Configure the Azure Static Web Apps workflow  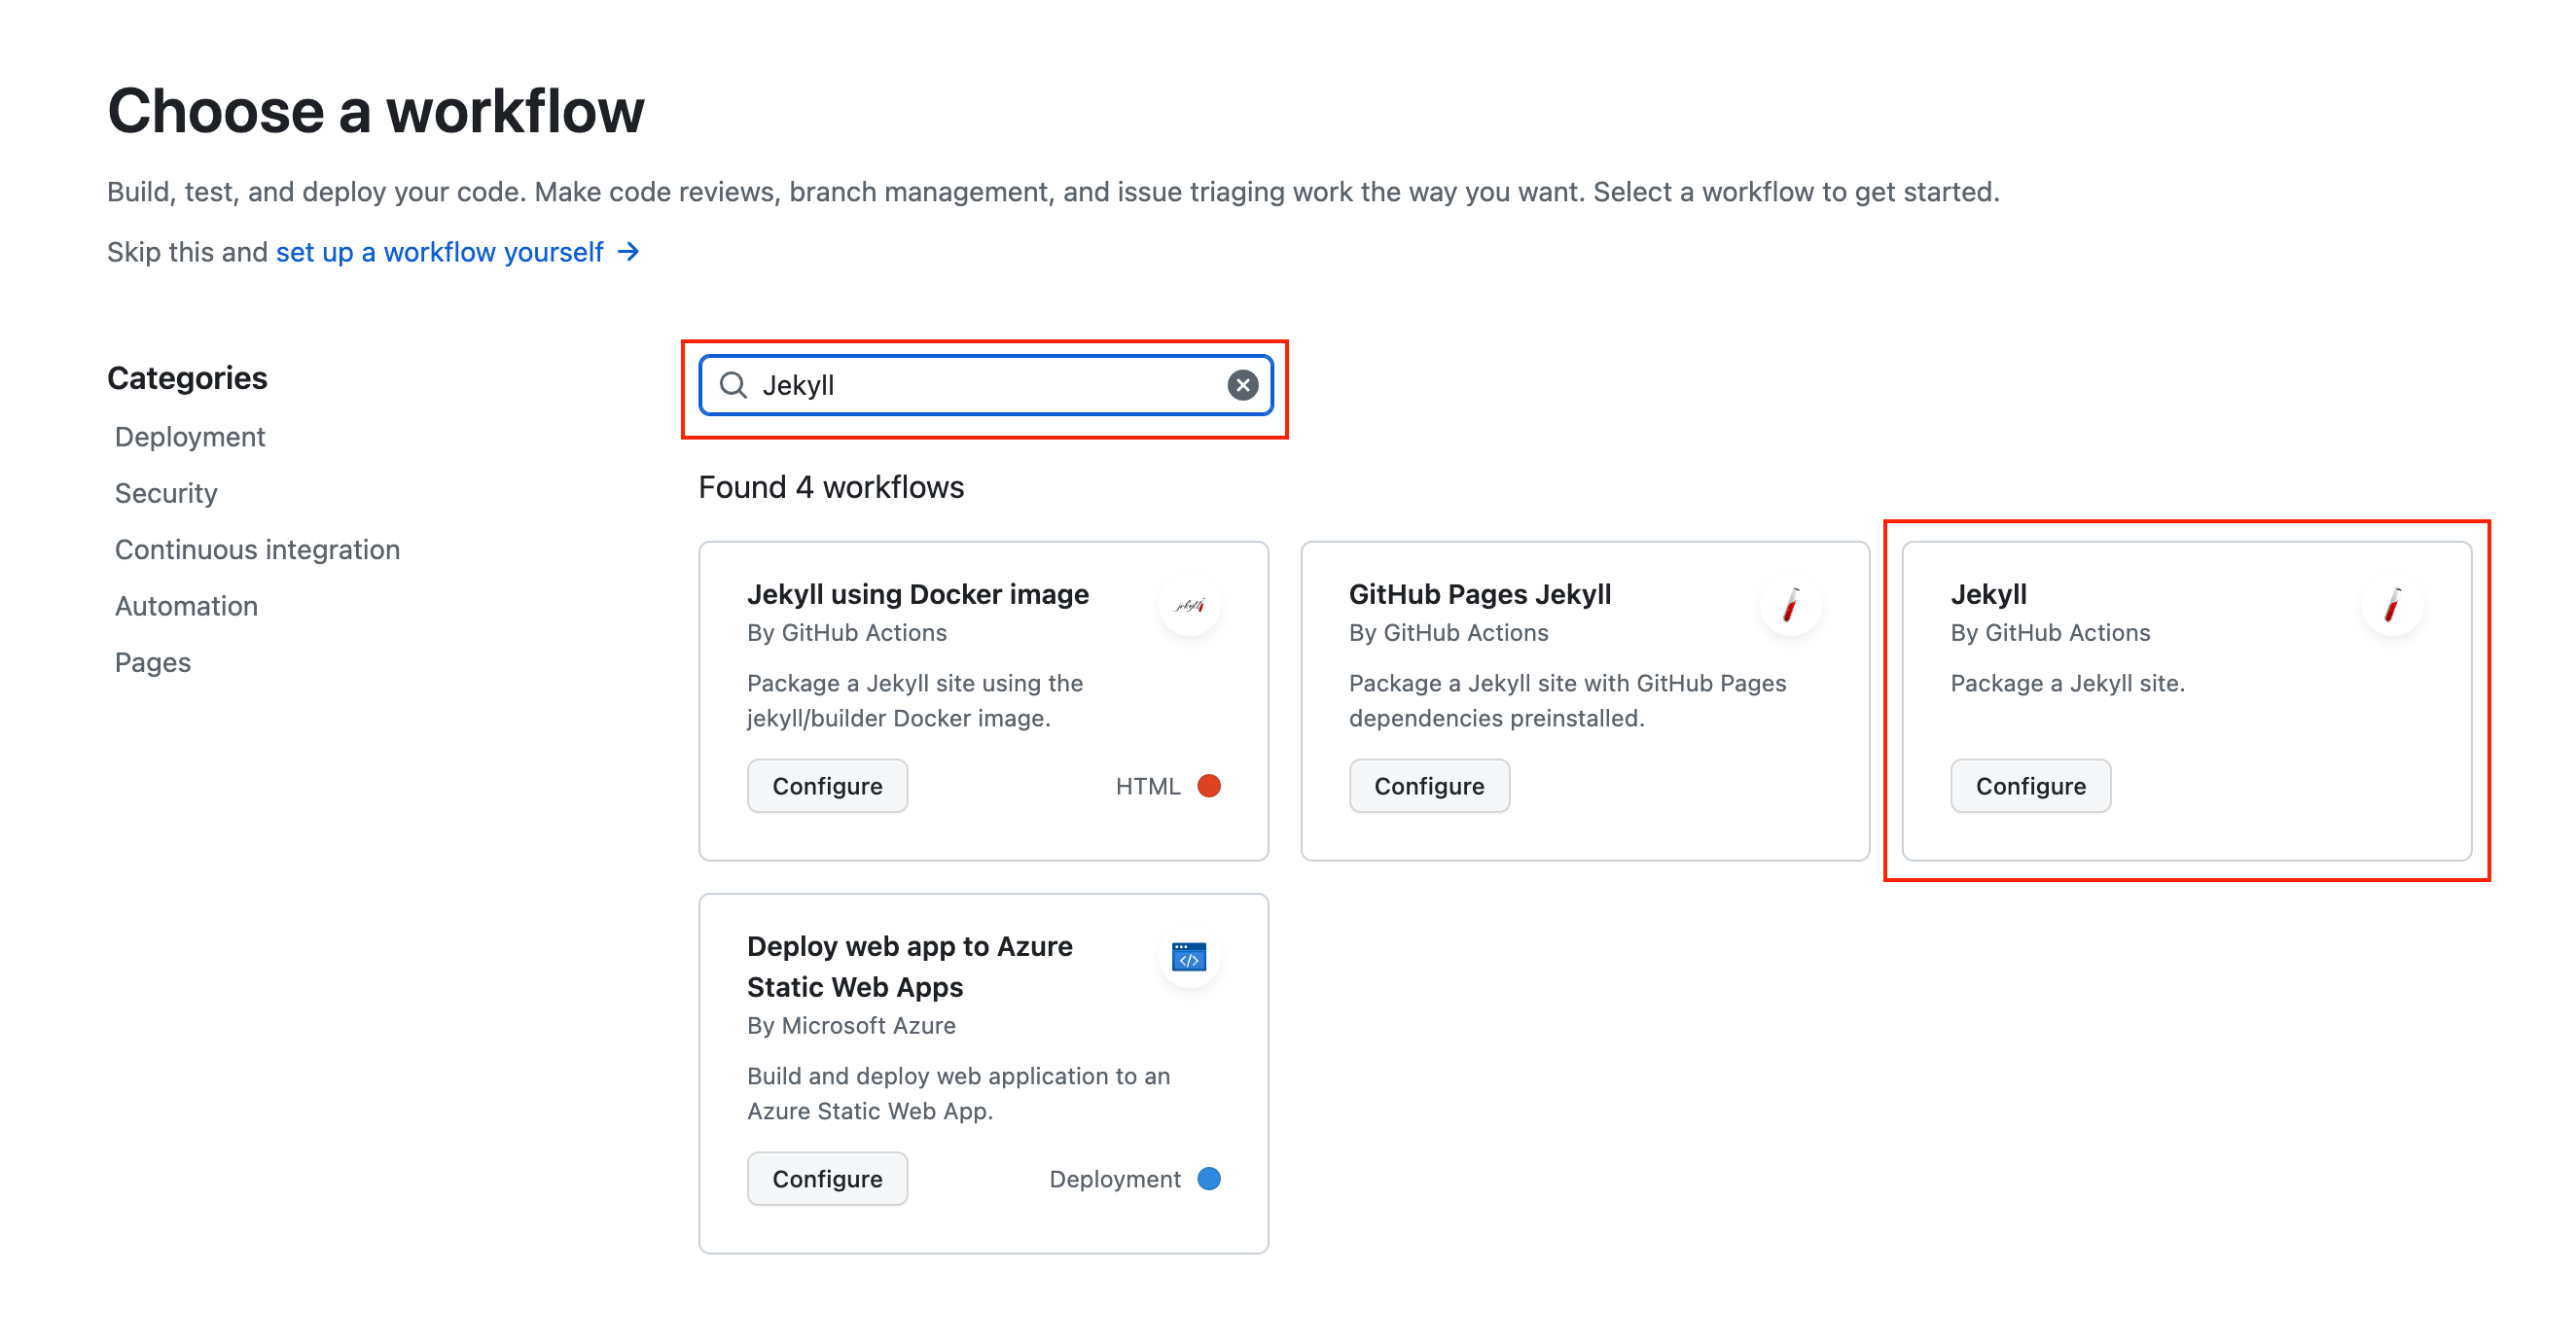[x=827, y=1179]
